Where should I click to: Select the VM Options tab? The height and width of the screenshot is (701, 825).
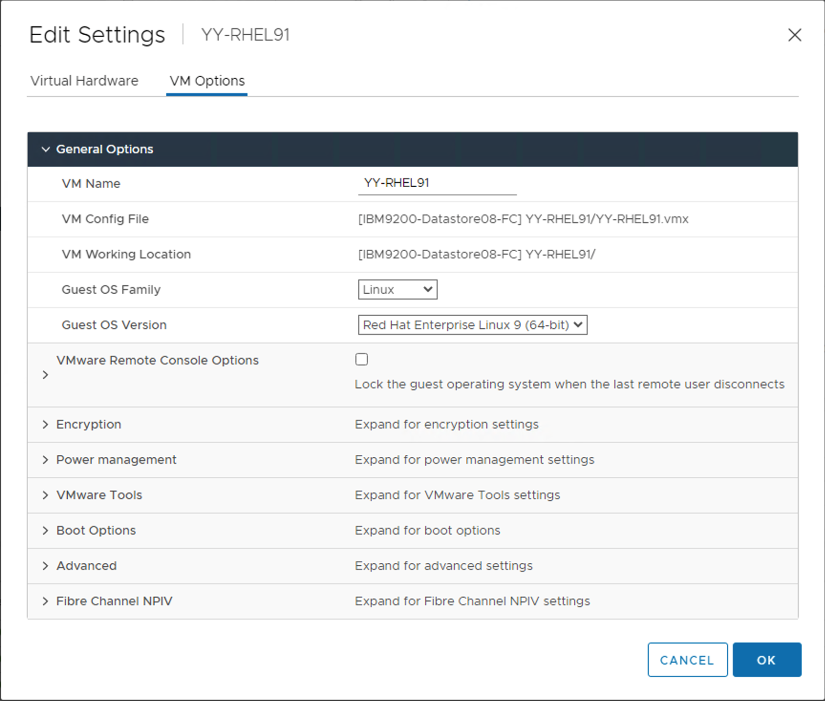click(207, 81)
